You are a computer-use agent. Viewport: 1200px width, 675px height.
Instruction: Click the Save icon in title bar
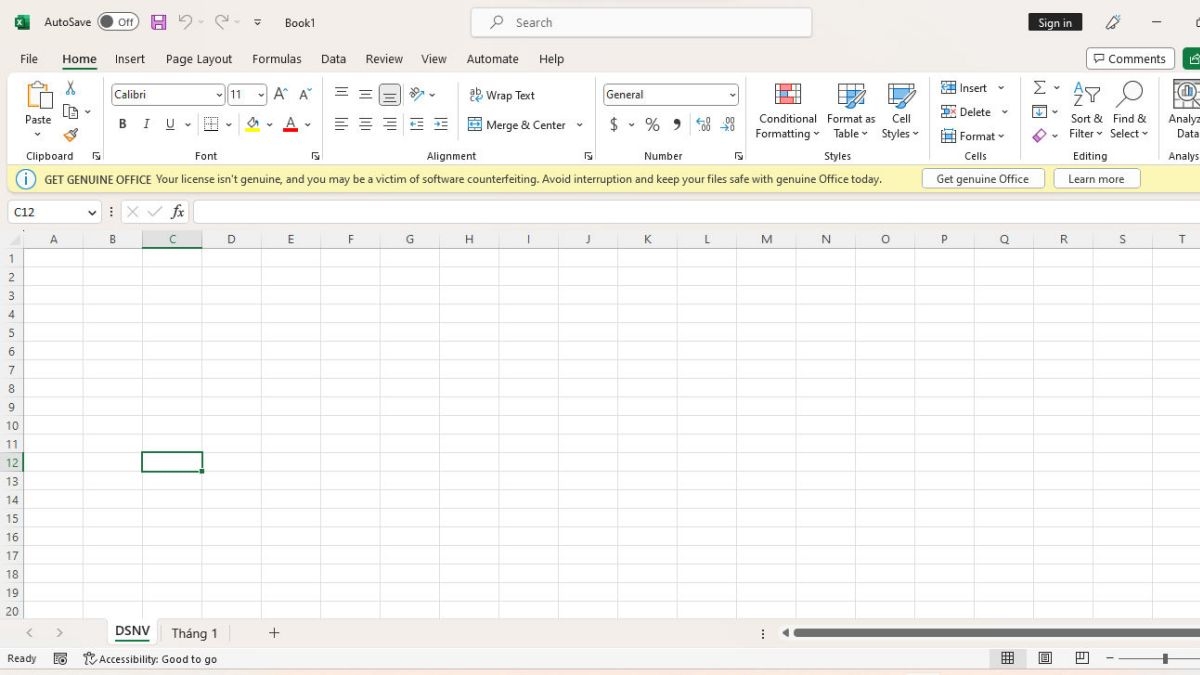[158, 22]
